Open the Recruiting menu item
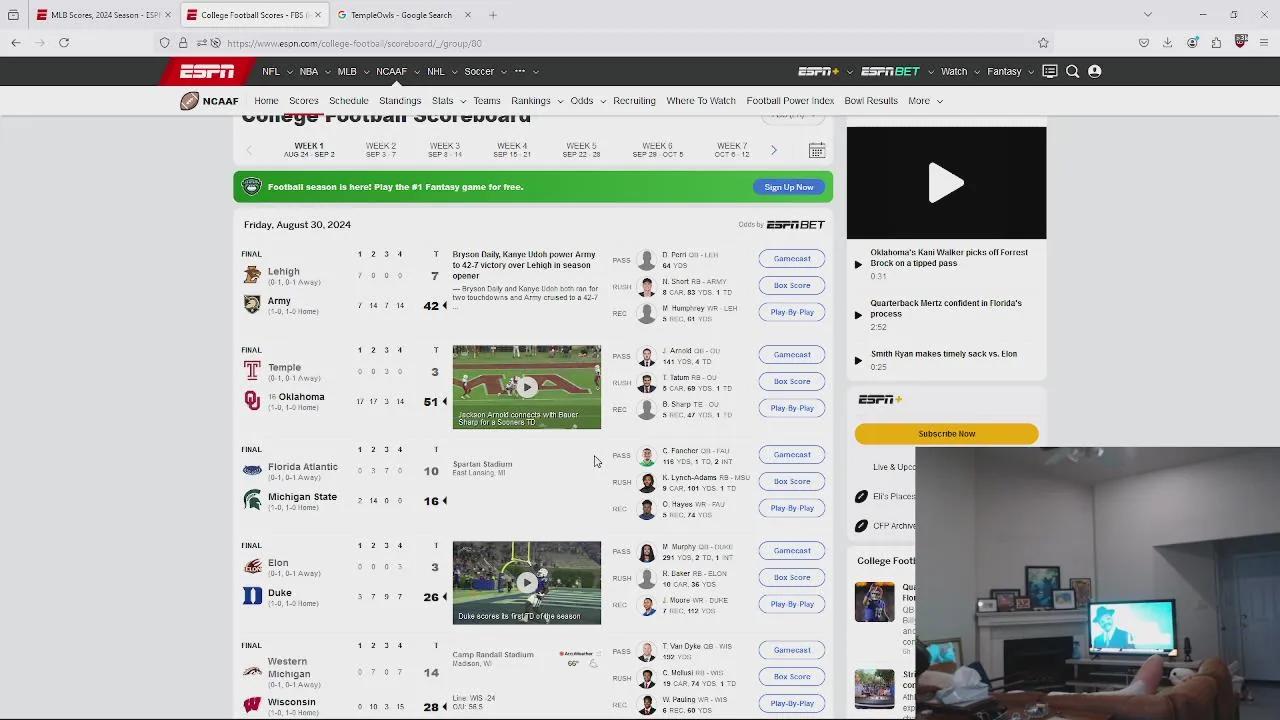The width and height of the screenshot is (1280, 720). click(634, 101)
